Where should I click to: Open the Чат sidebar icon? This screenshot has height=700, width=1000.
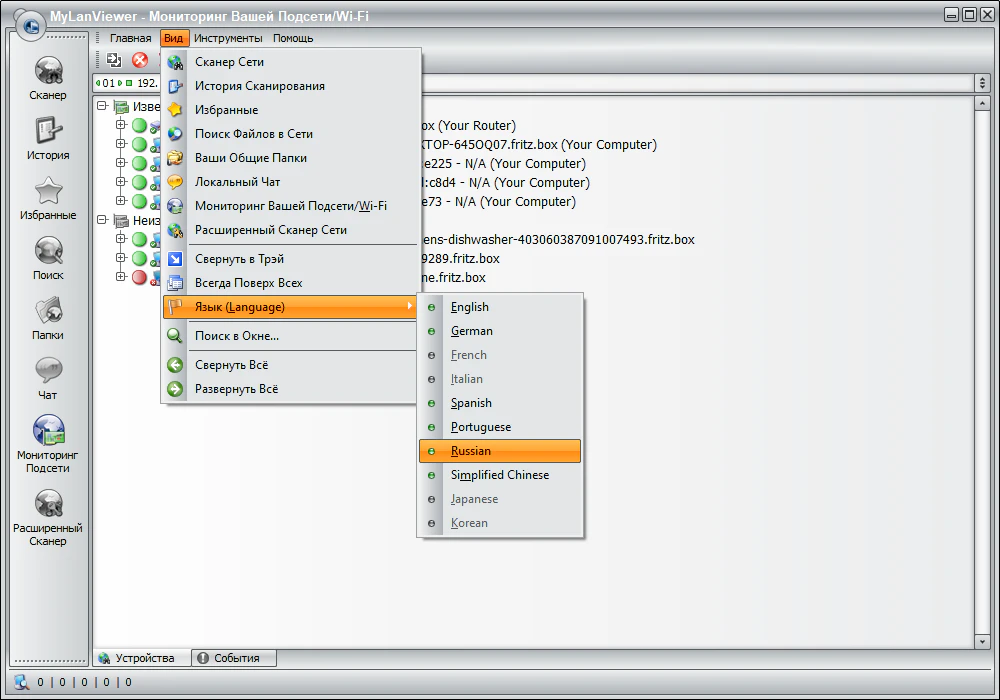point(48,378)
